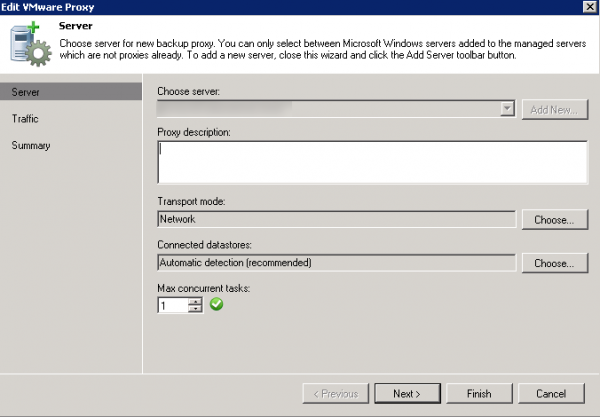This screenshot has width=600, height=417.
Task: Open the Choose... button for Connected datastores
Action: 554,264
